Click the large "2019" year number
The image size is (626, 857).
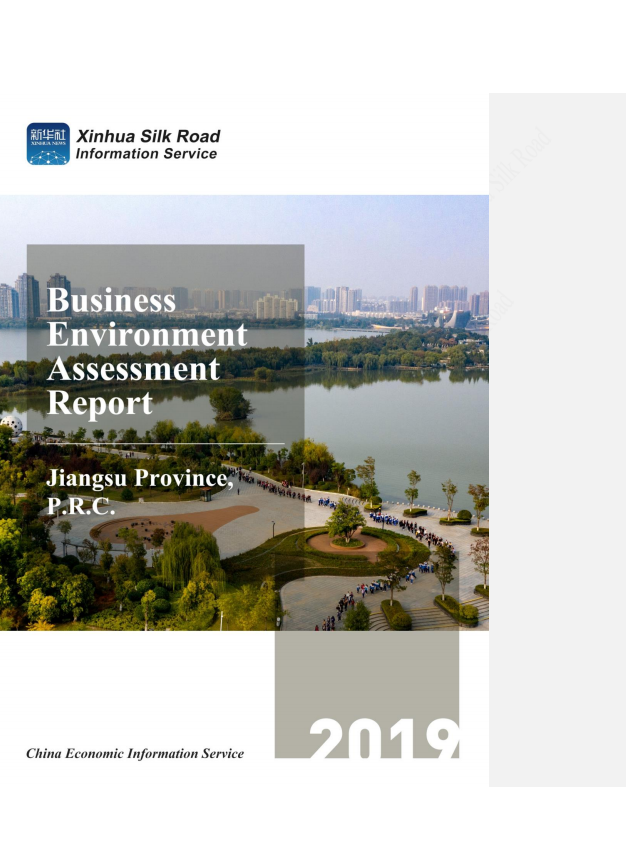(383, 739)
